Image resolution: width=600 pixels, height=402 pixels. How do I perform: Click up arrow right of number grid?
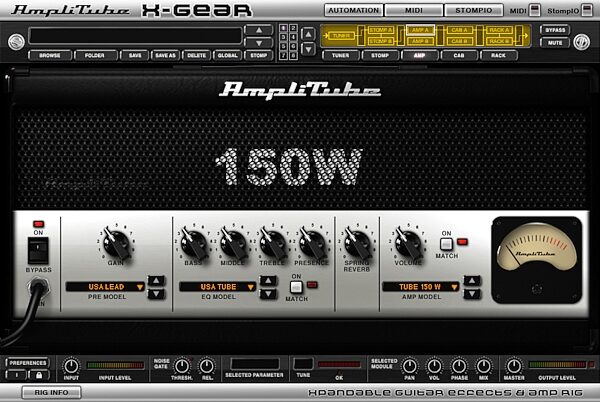click(308, 34)
